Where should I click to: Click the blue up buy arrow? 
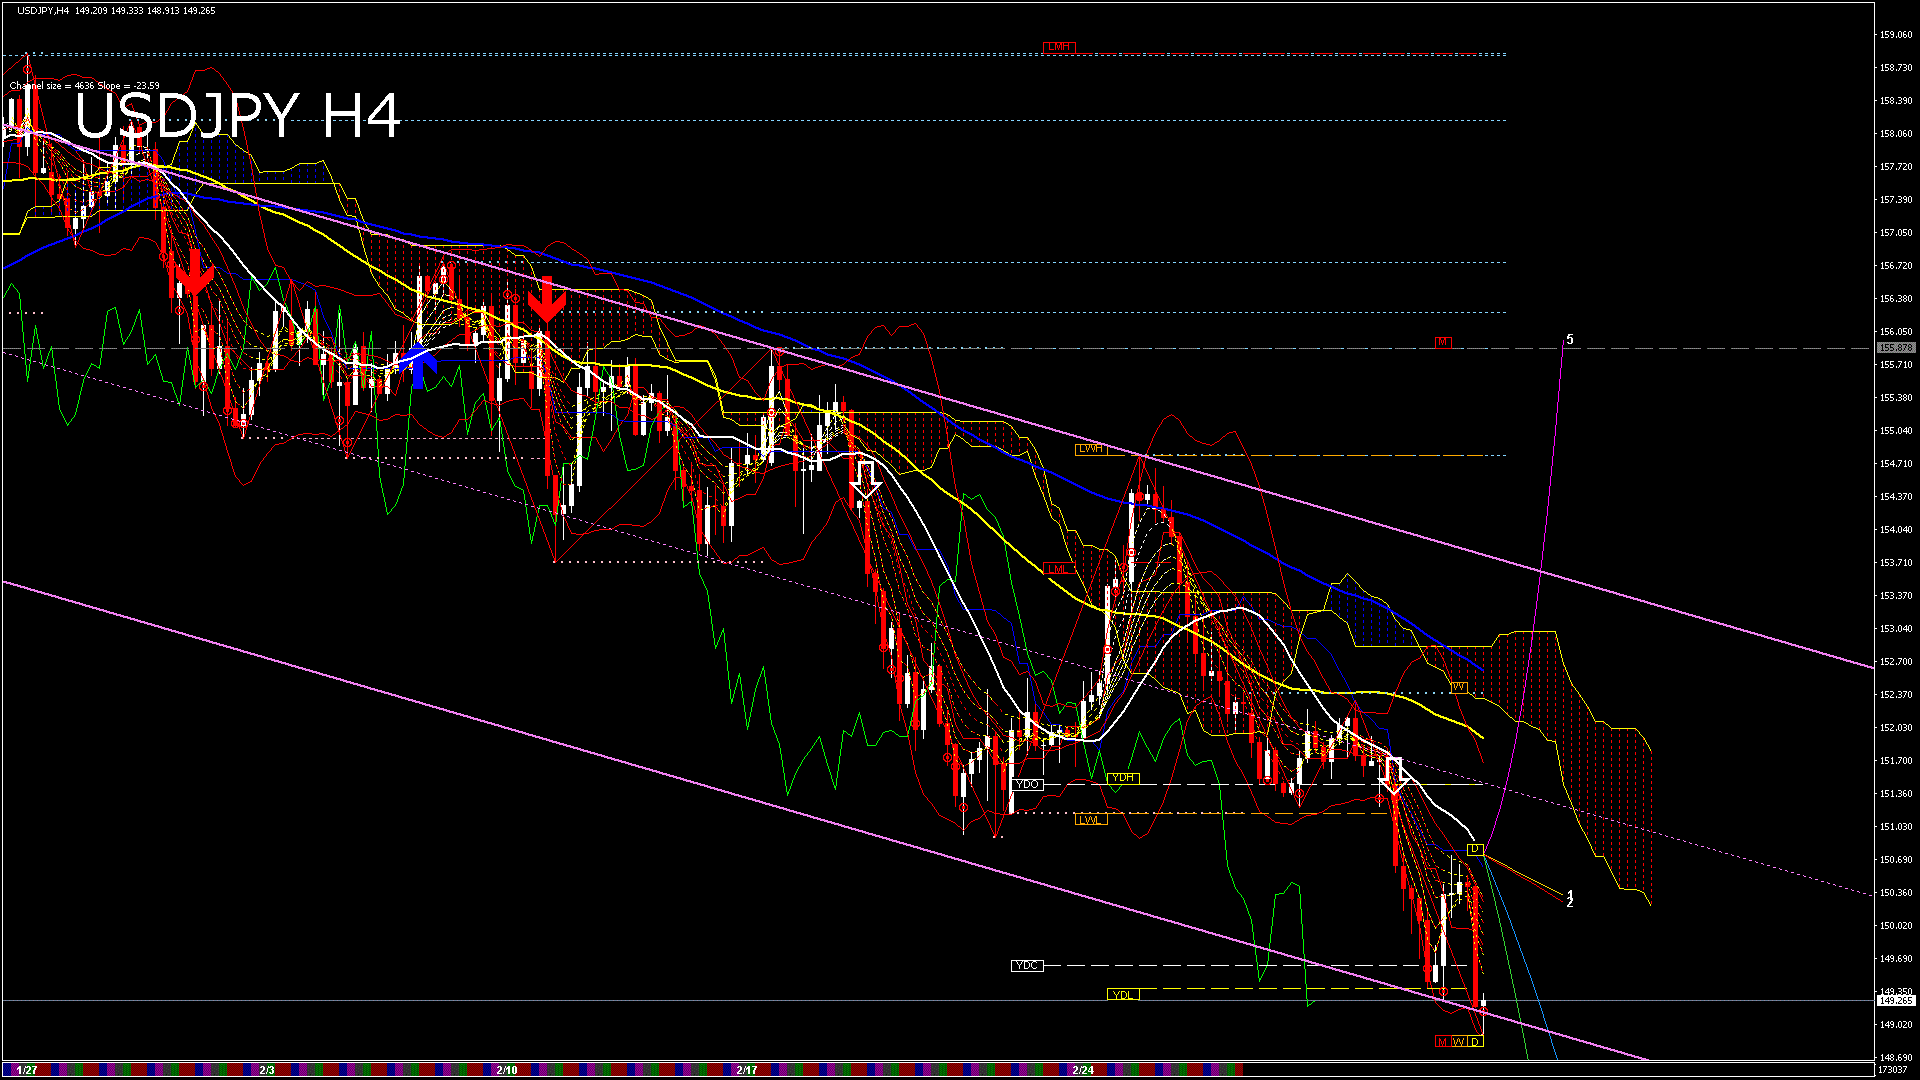[x=420, y=365]
